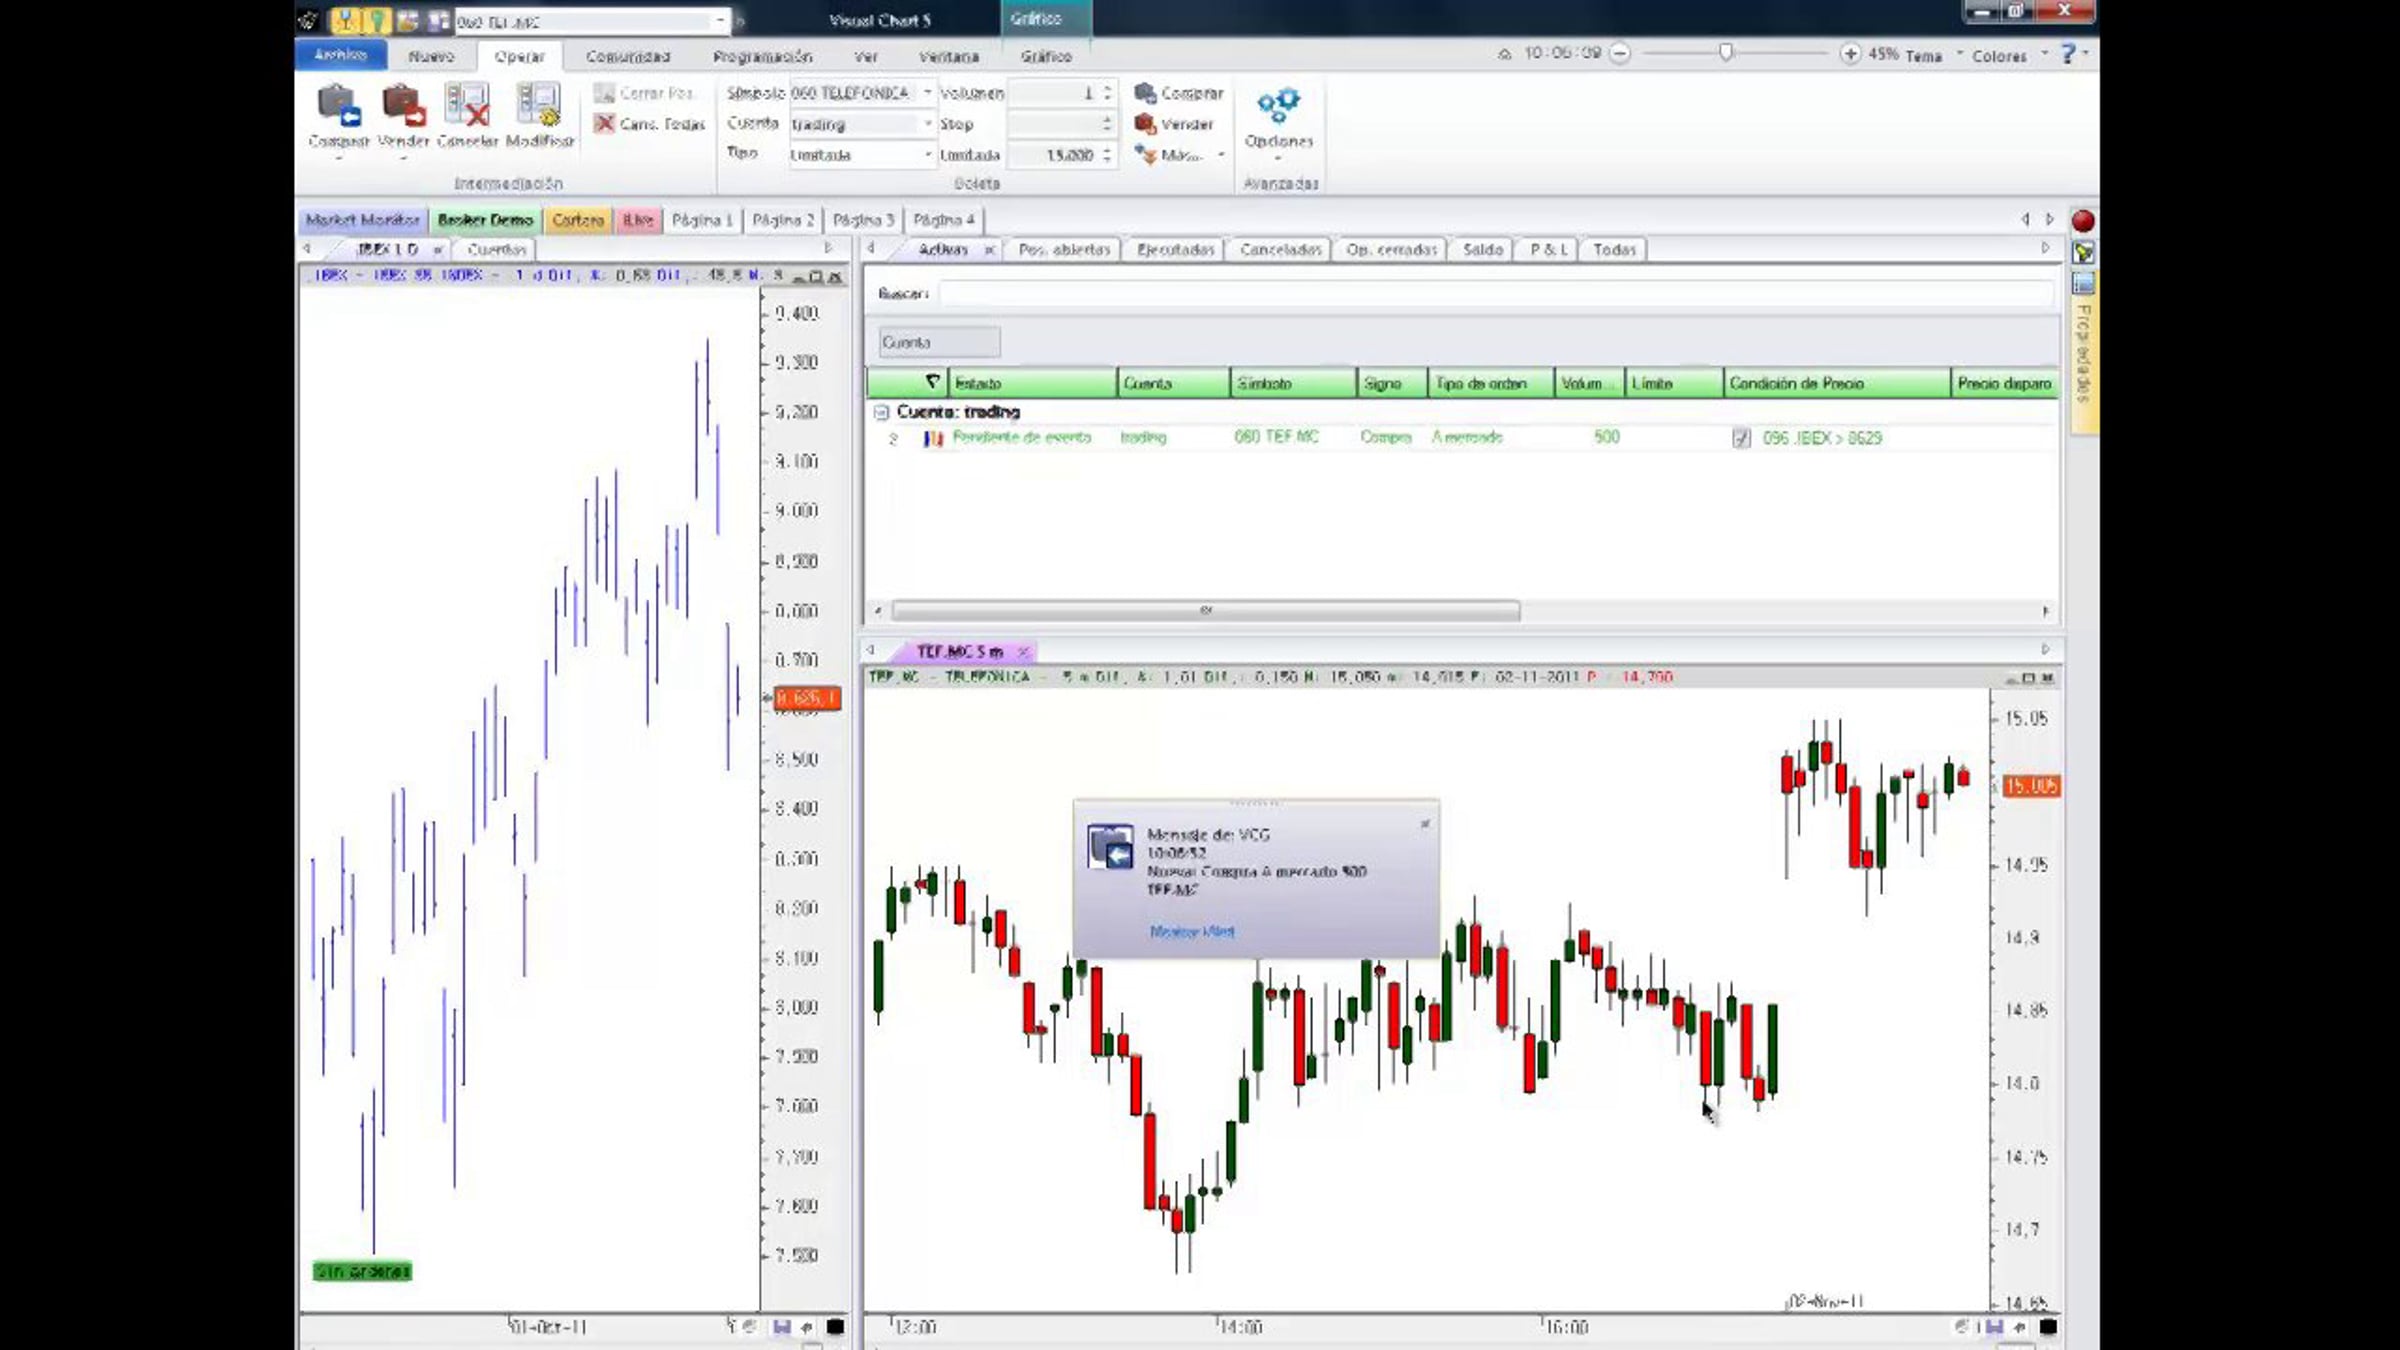Click the Canc. Todas red X icon

tap(604, 124)
